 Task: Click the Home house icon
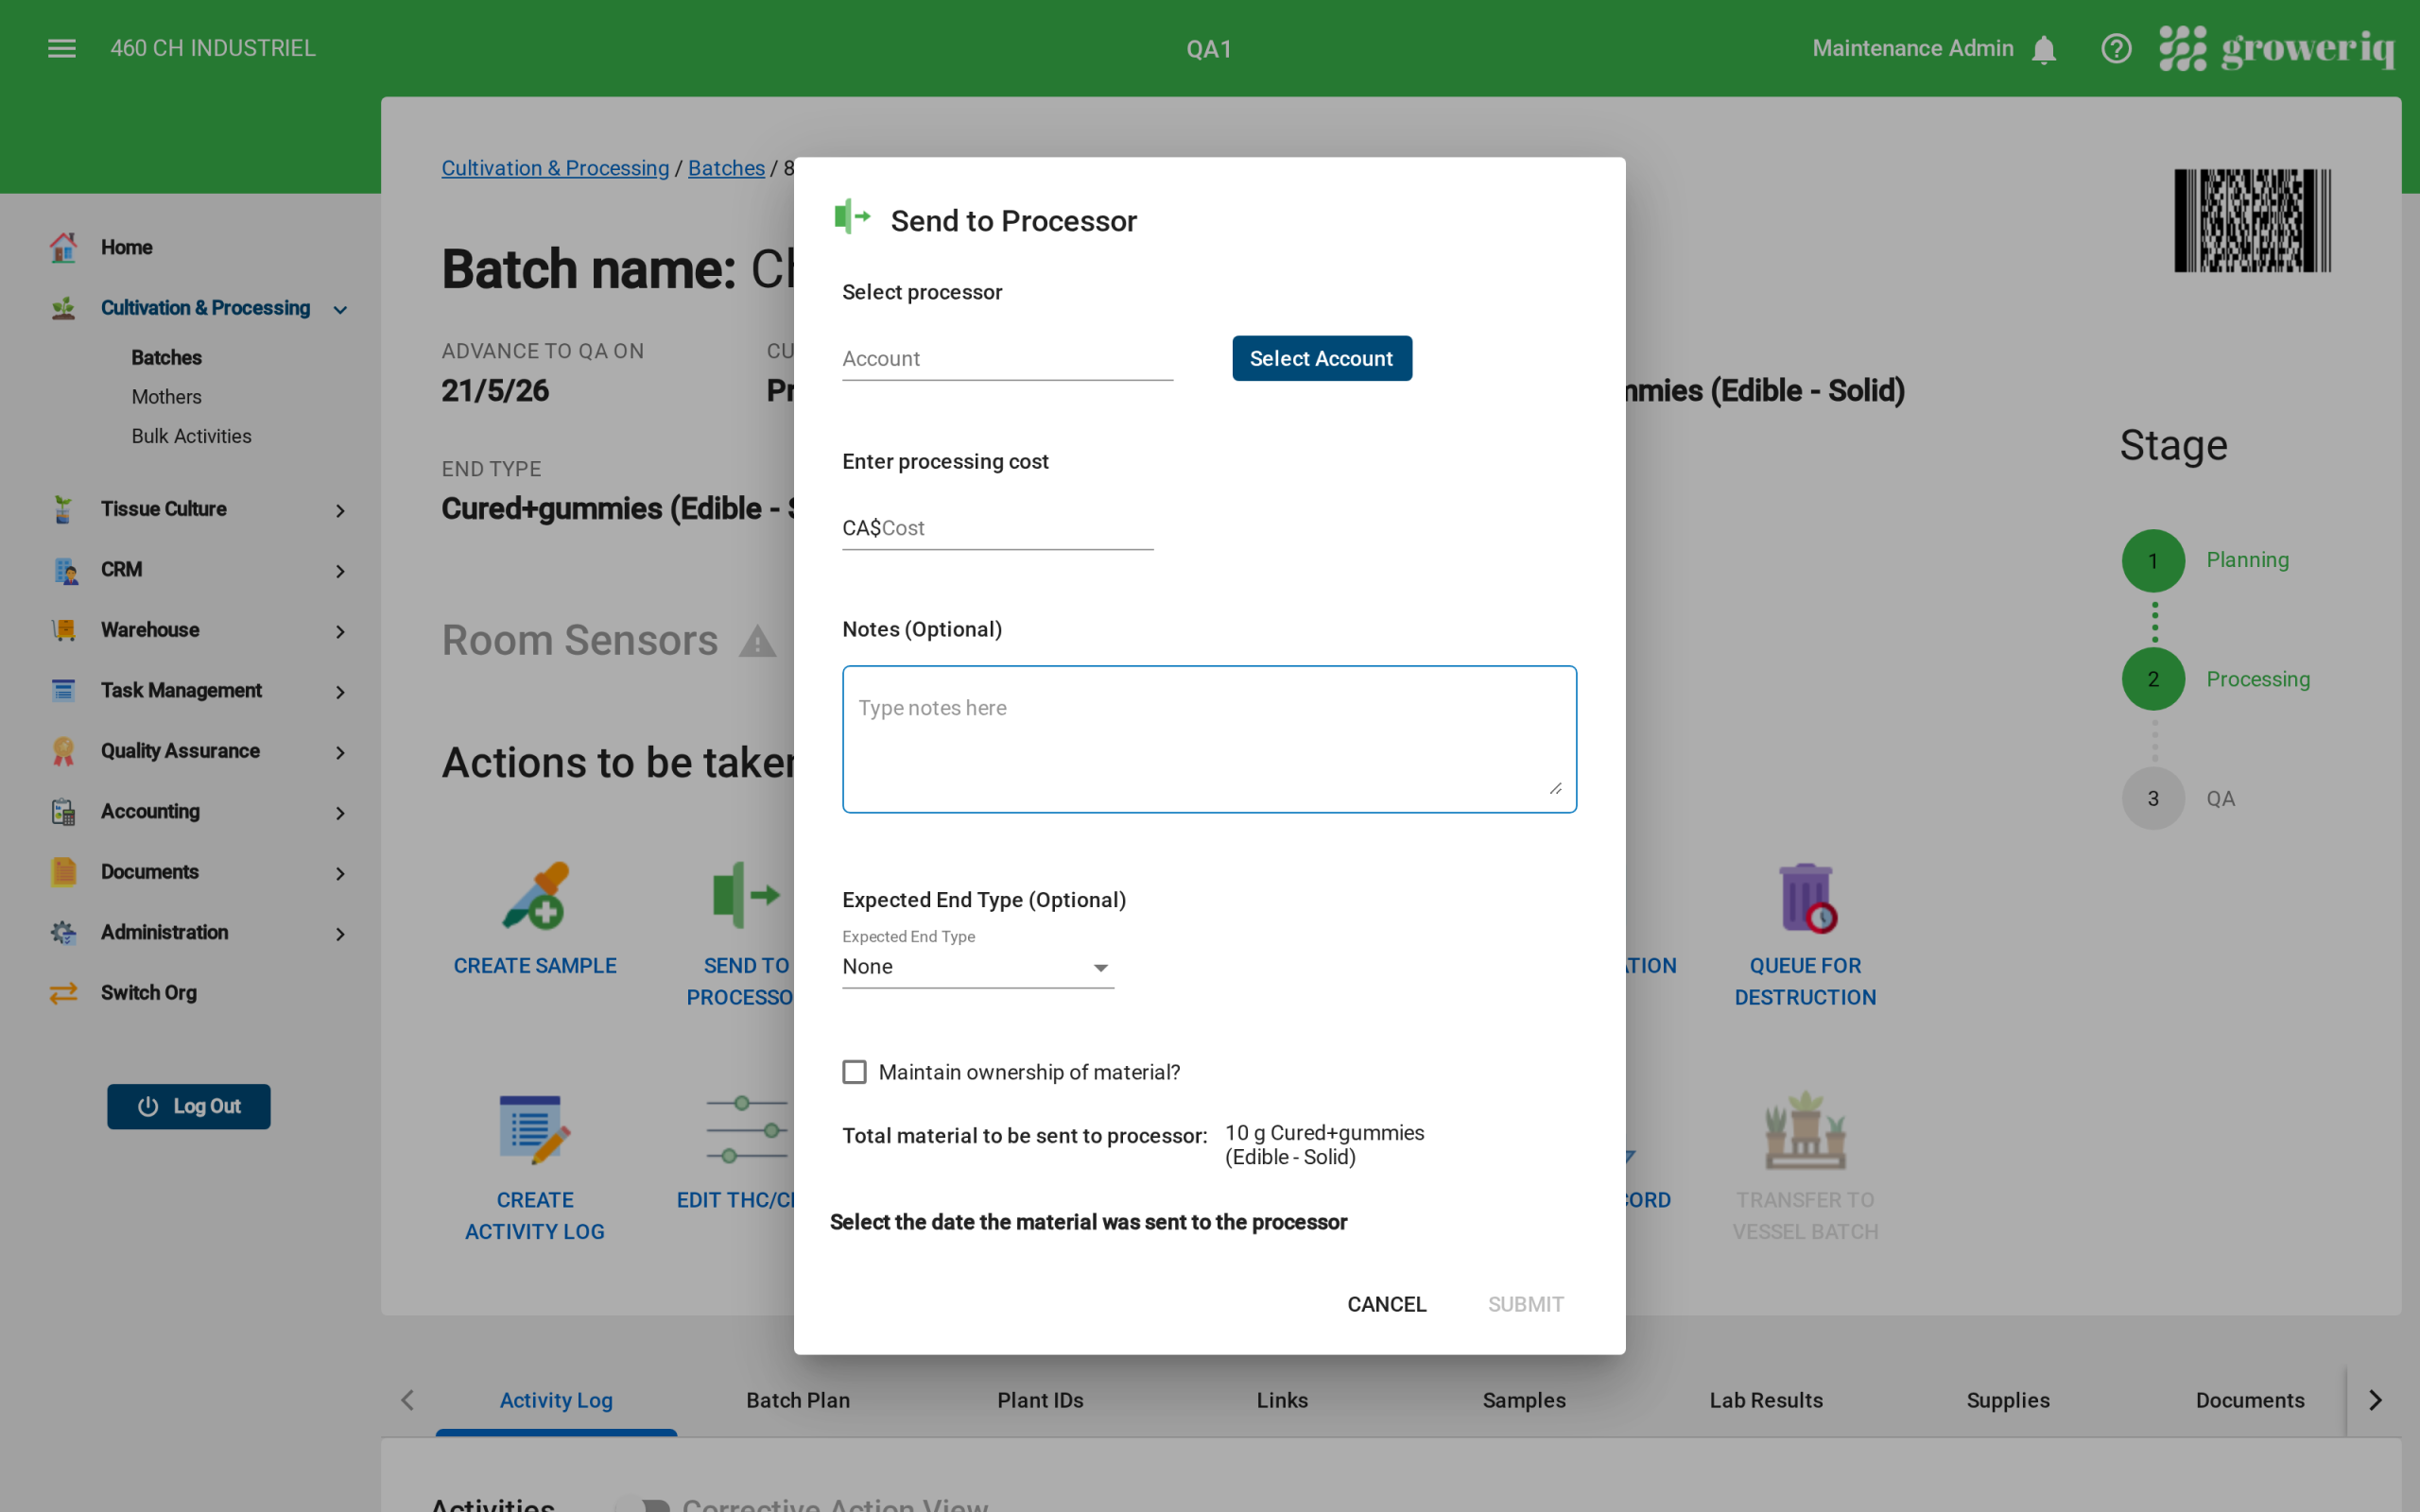64,247
